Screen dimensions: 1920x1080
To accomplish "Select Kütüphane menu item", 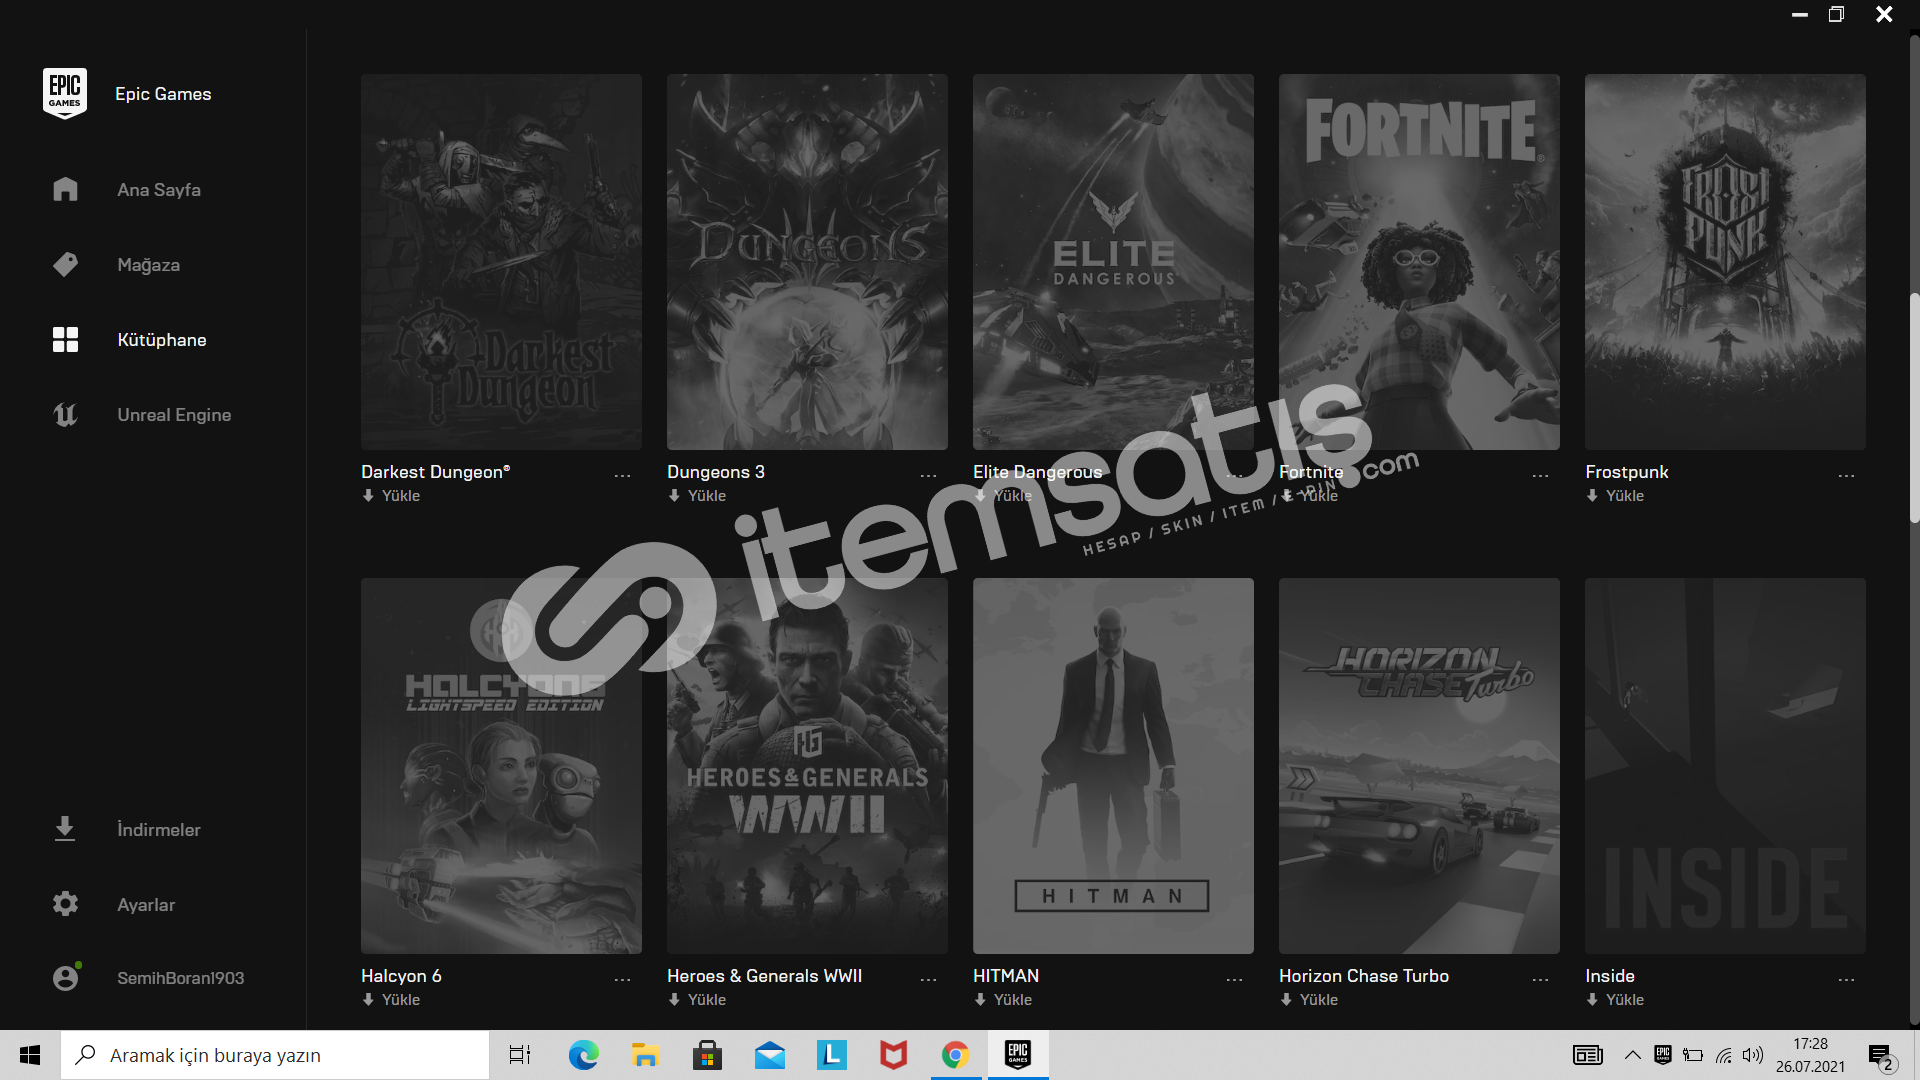I will 162,339.
